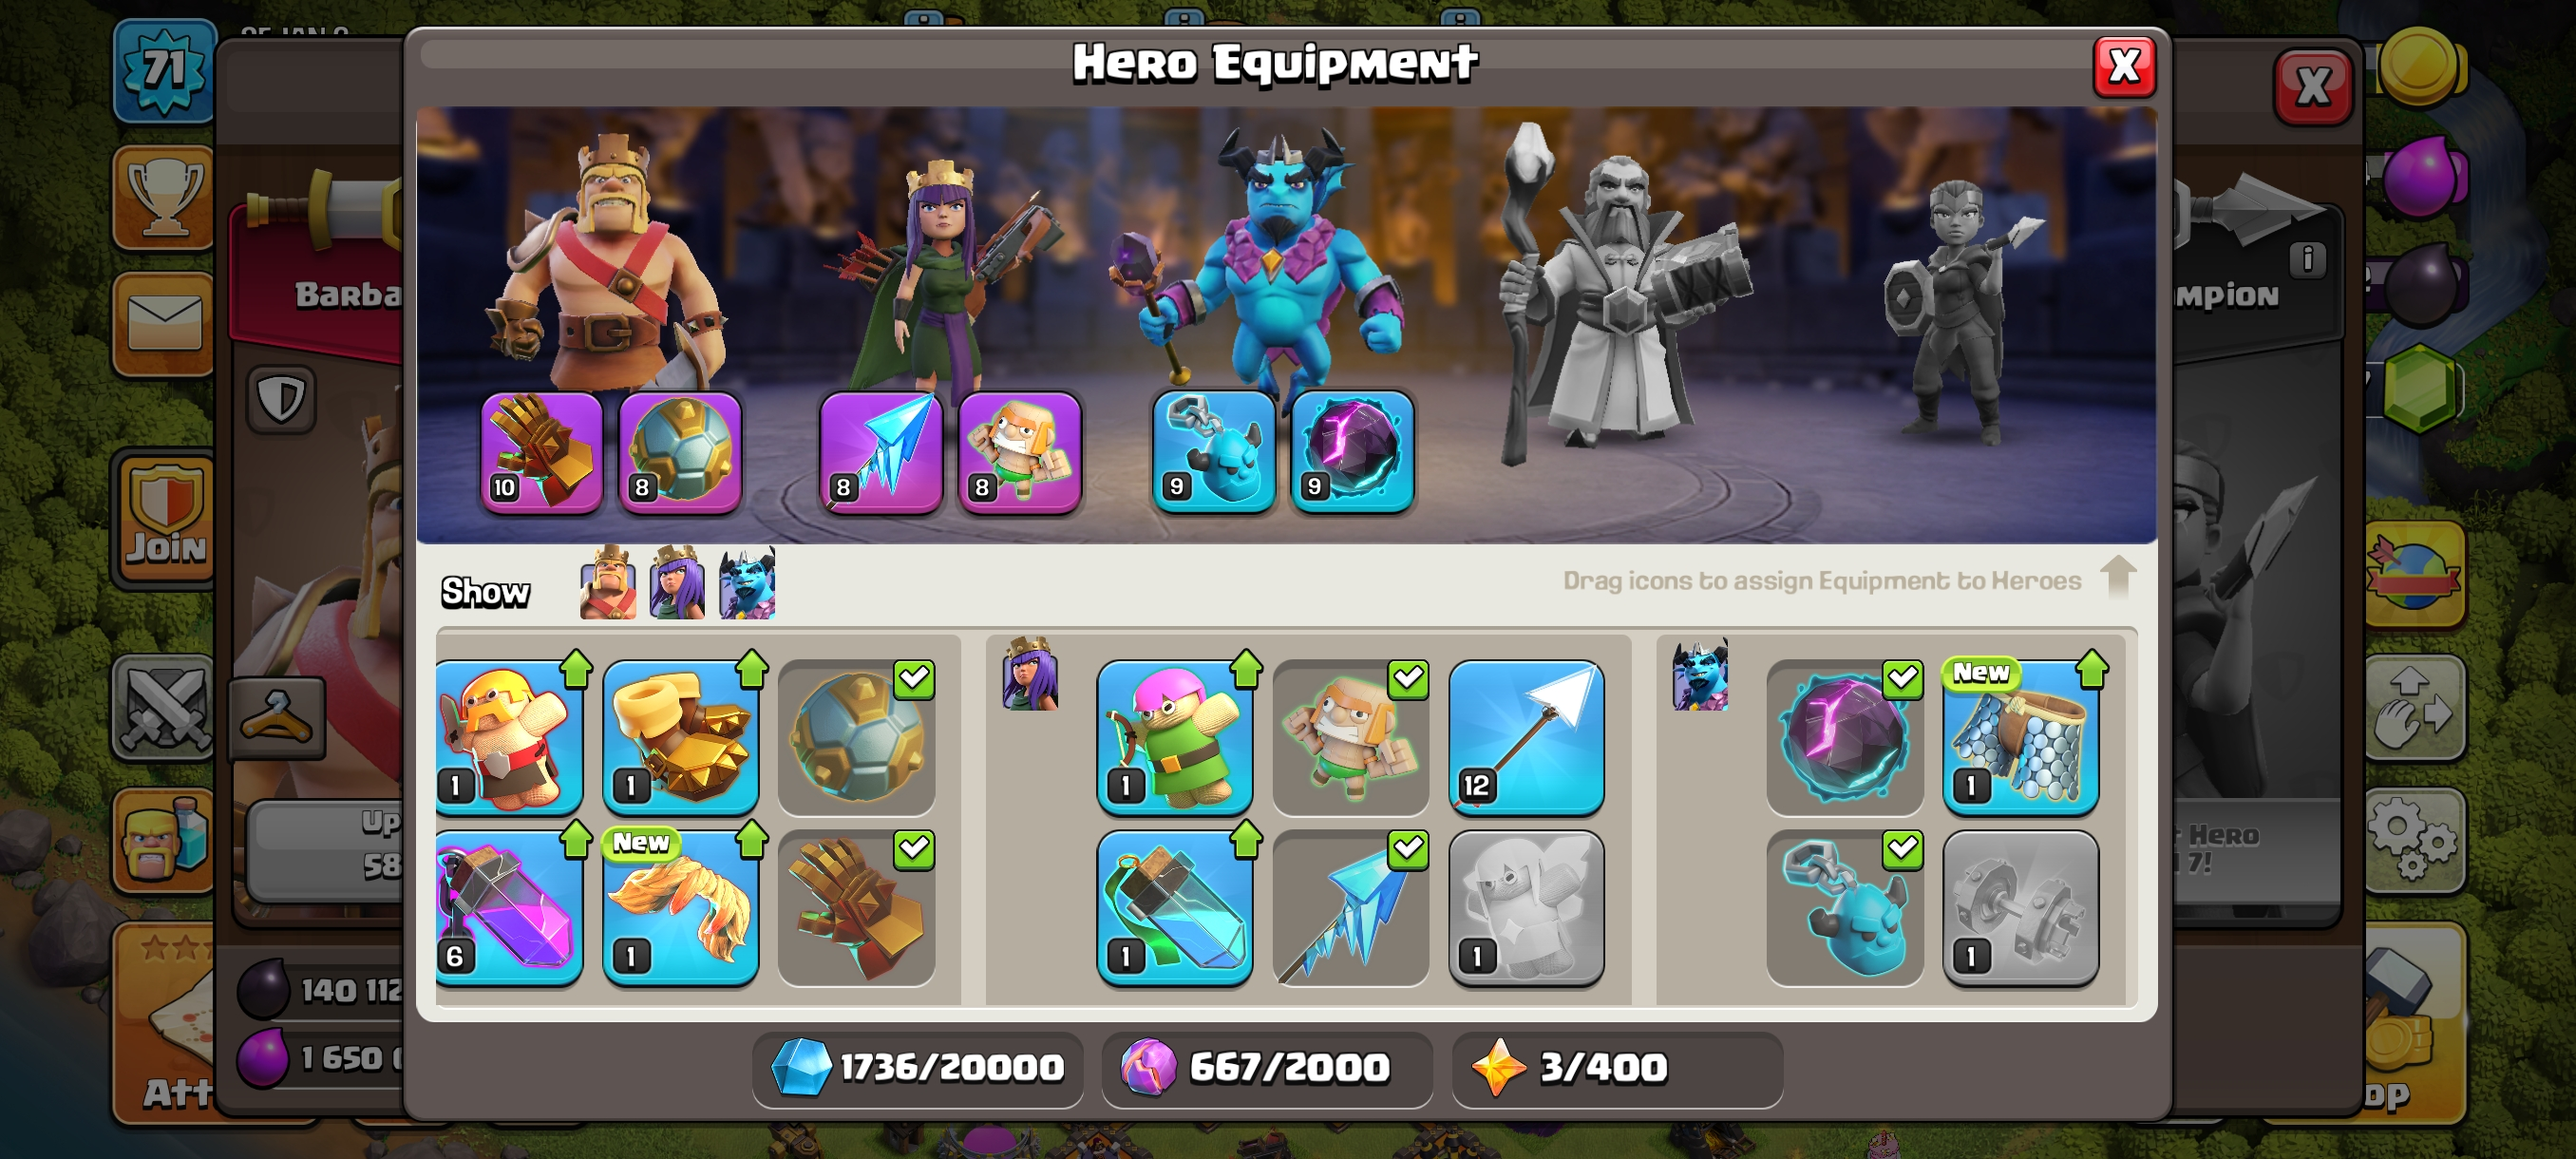The width and height of the screenshot is (2576, 1159).
Task: Click the equipped Giant Gauntlet tile
Action: (x=857, y=907)
